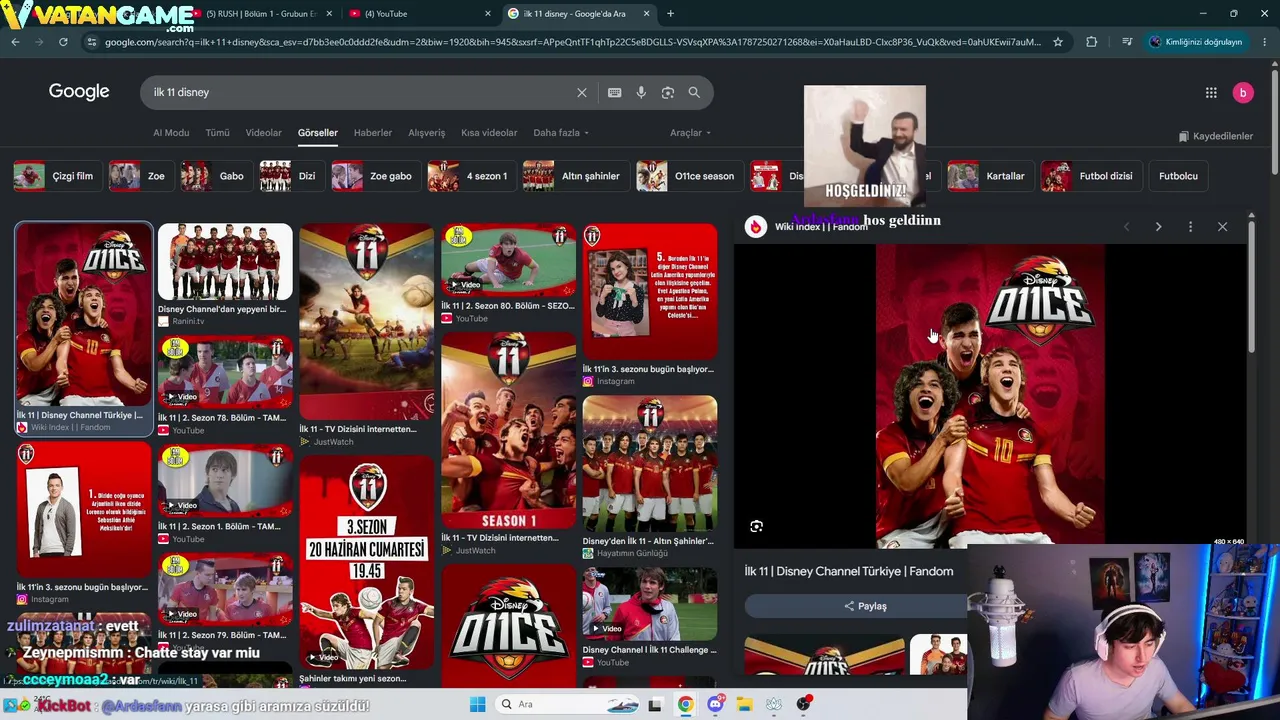Screen dimensions: 1280x720
Task: Switch to the RUSH Bölüm 1 browser tab
Action: (x=262, y=14)
